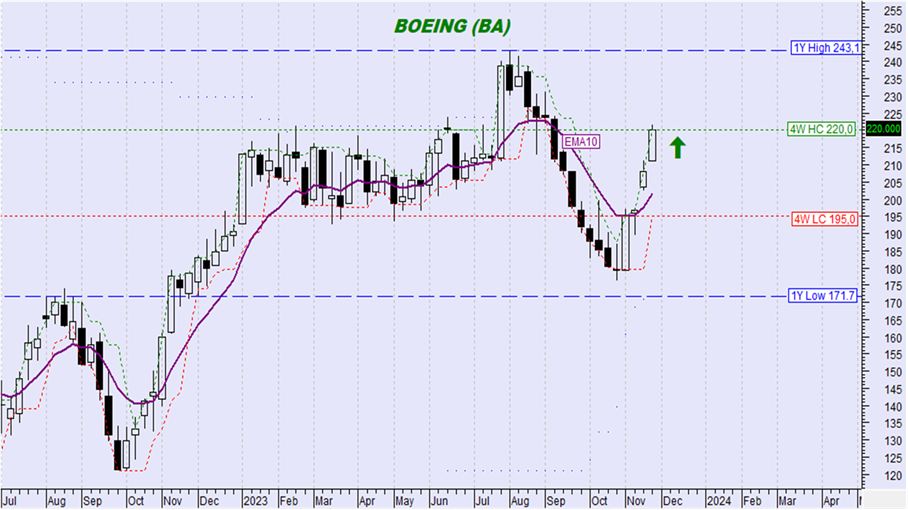Select the 1Y High 243,1 label
Screen dimensions: 908x510
826,48
